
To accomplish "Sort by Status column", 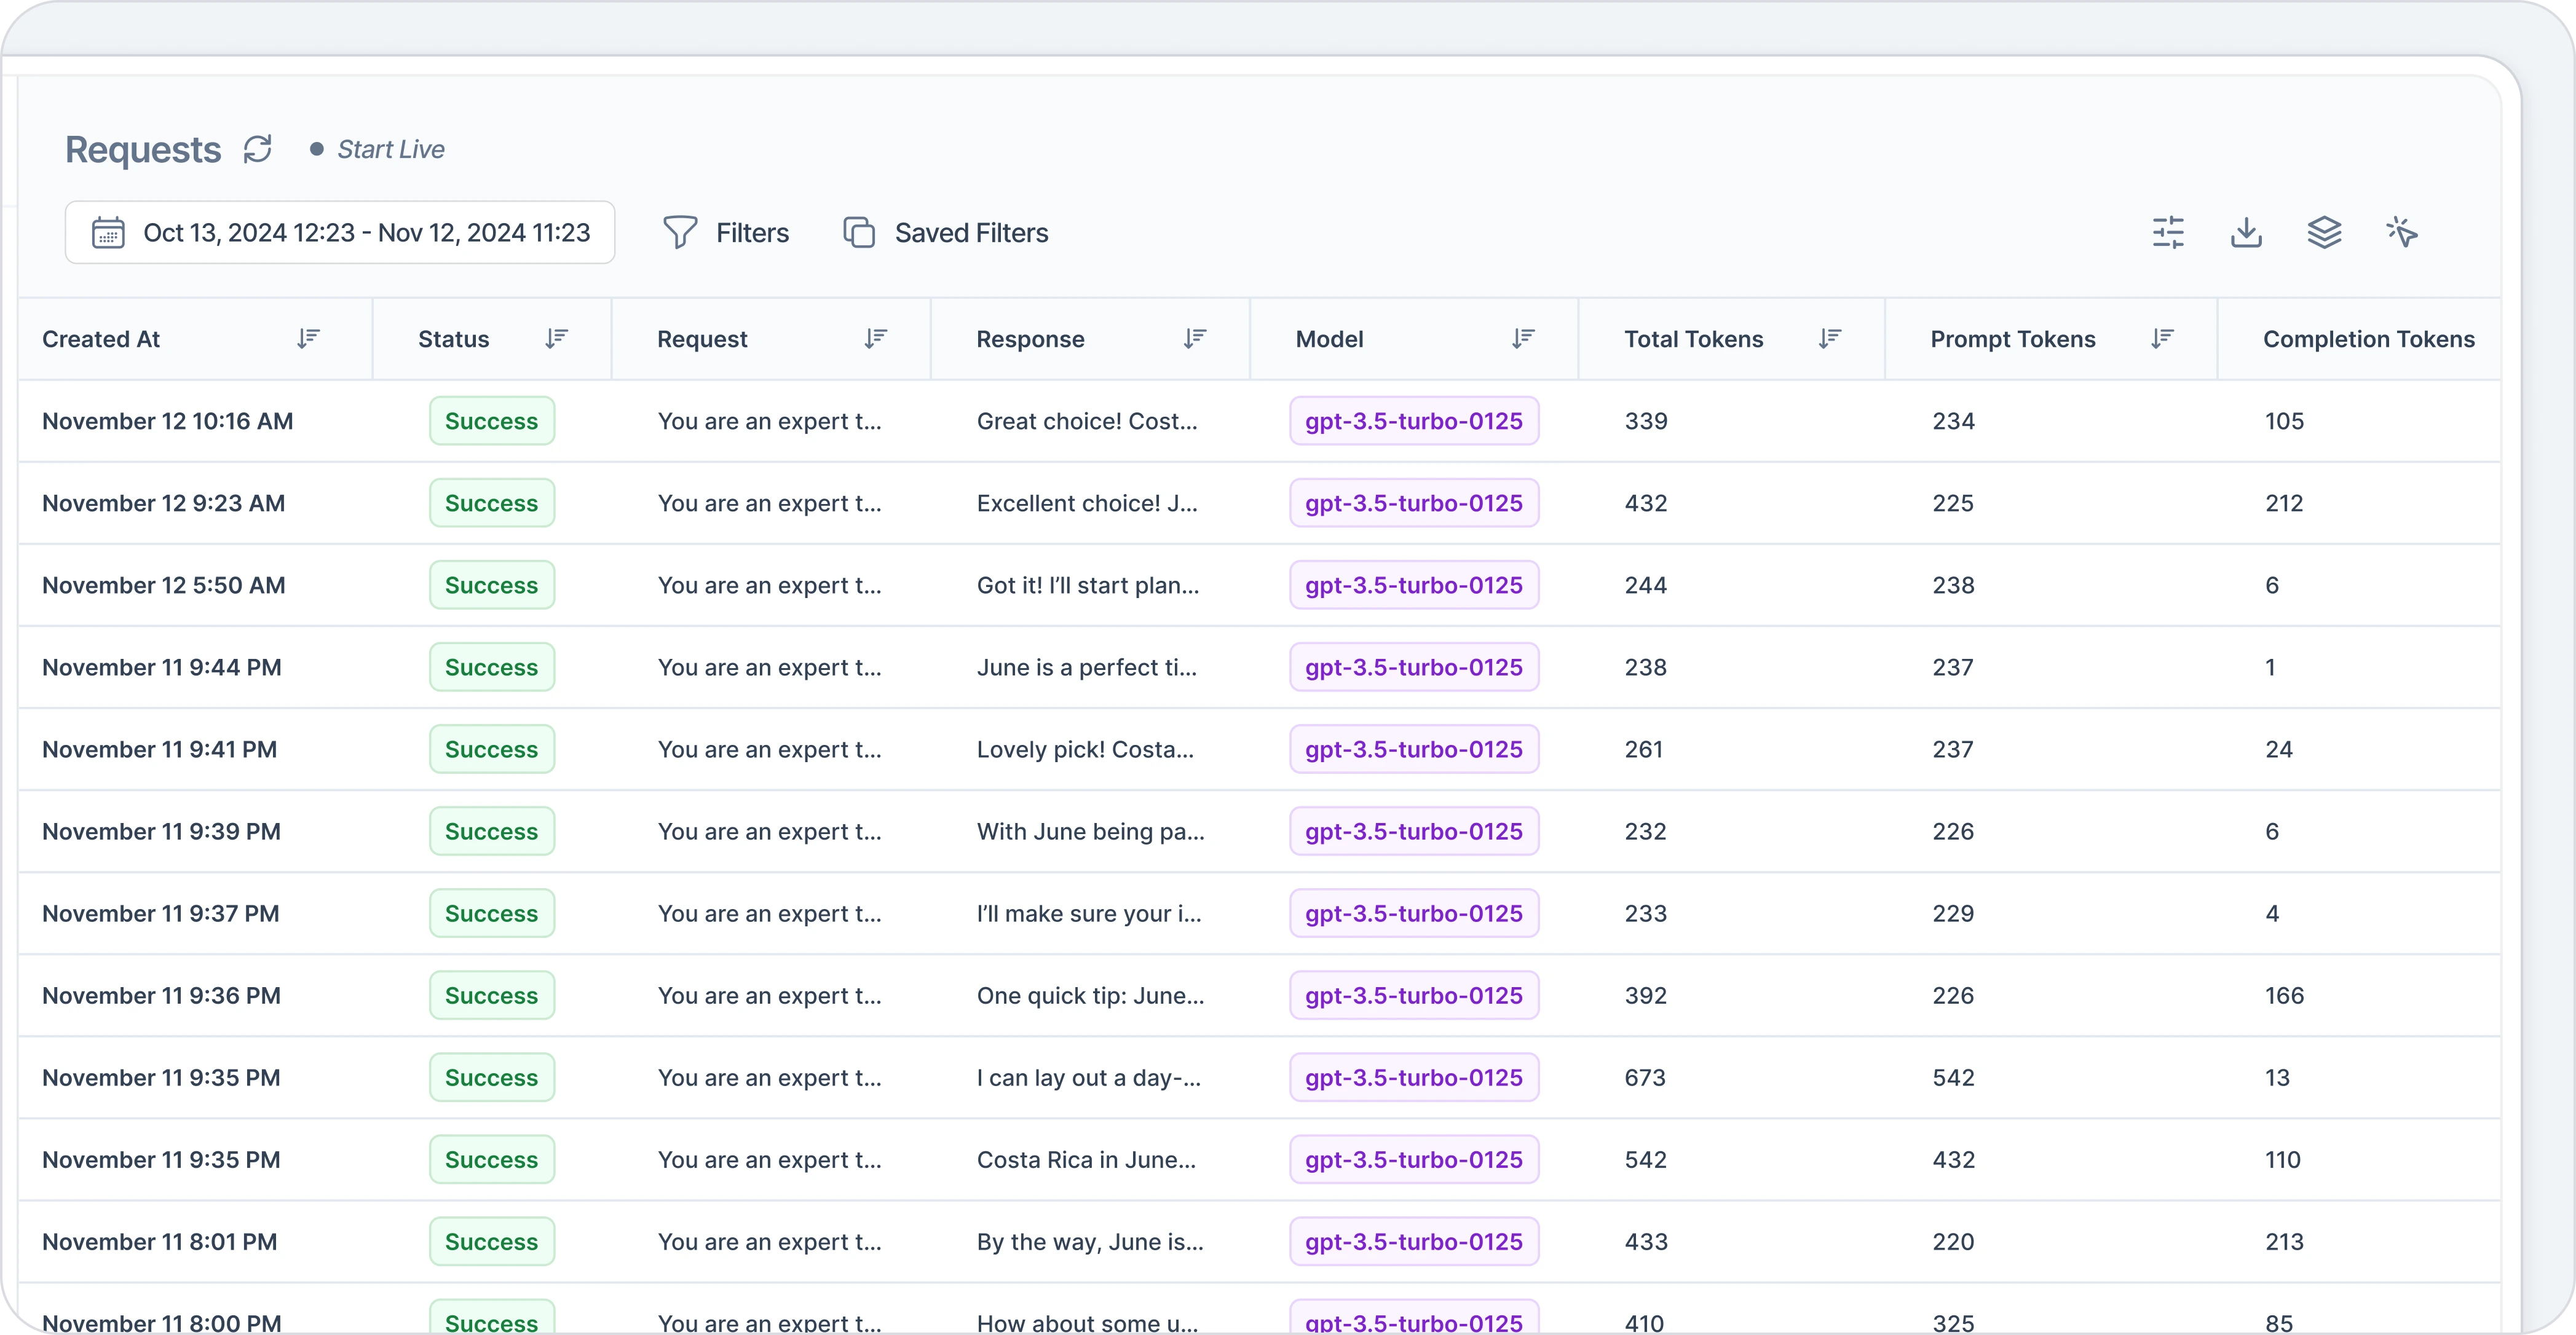I will click(x=556, y=338).
